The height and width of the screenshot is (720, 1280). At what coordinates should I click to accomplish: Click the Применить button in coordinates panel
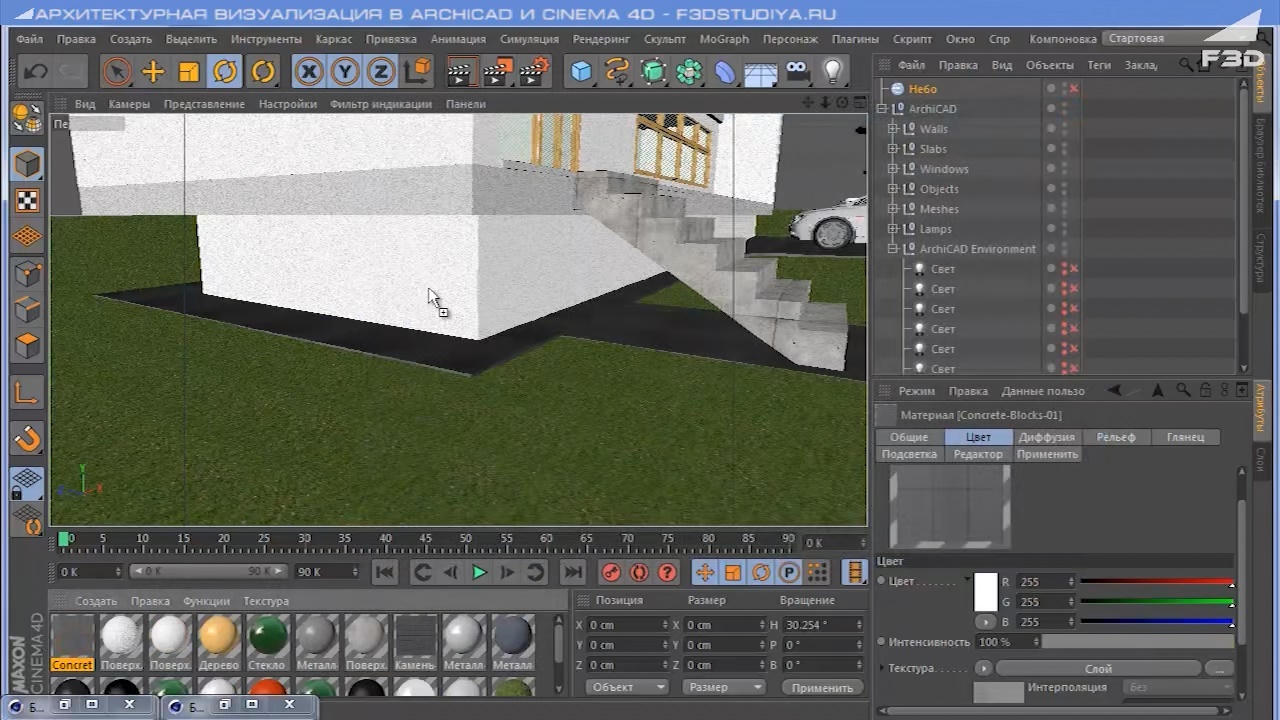tap(822, 688)
